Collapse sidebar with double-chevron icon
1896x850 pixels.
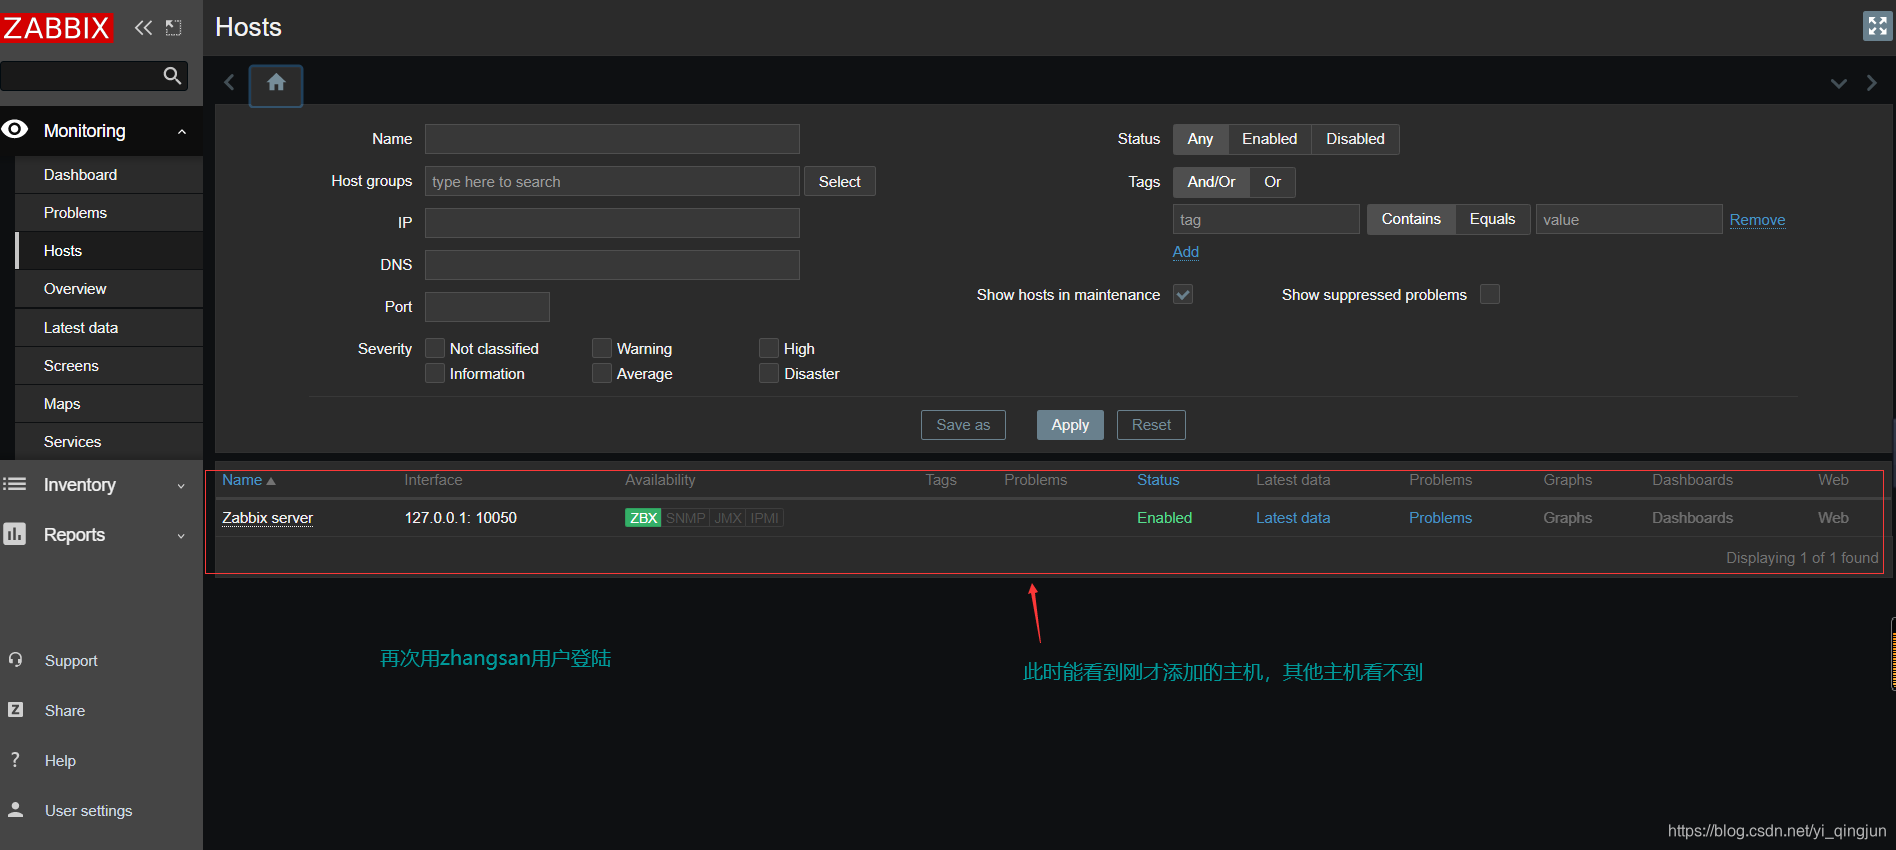point(143,27)
